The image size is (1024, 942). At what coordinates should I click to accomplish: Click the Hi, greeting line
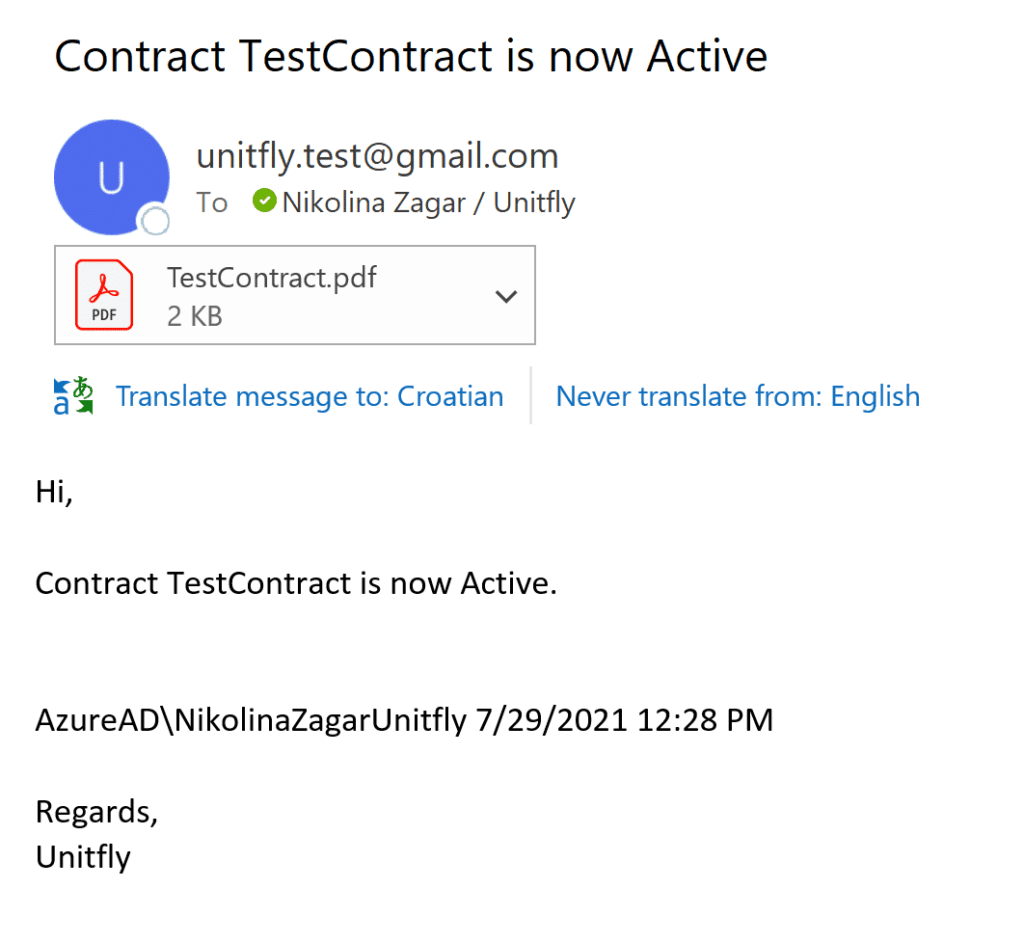pyautogui.click(x=54, y=492)
